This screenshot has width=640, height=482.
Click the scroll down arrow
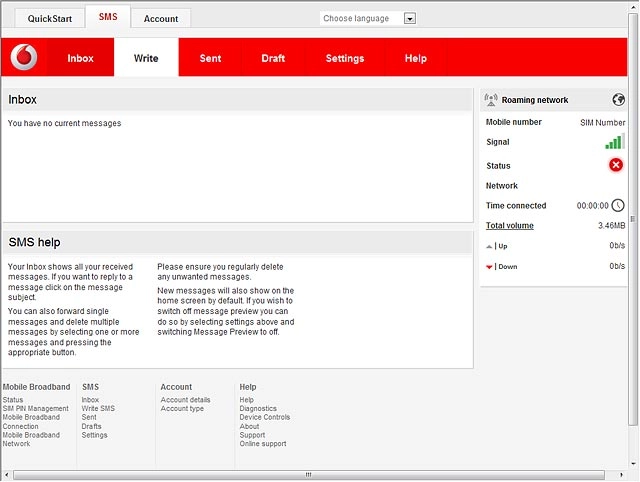[x=633, y=463]
